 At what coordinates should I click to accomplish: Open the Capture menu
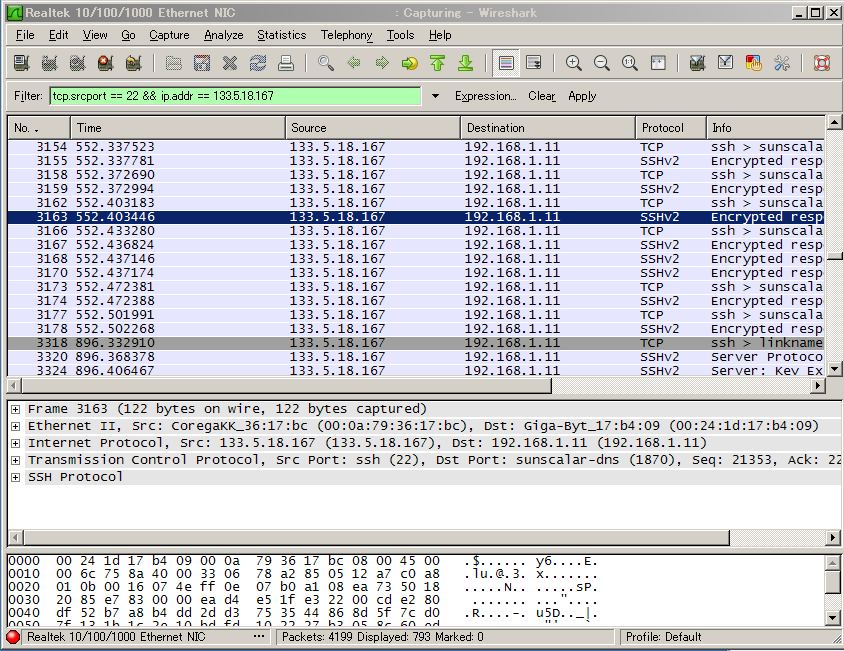coord(169,35)
